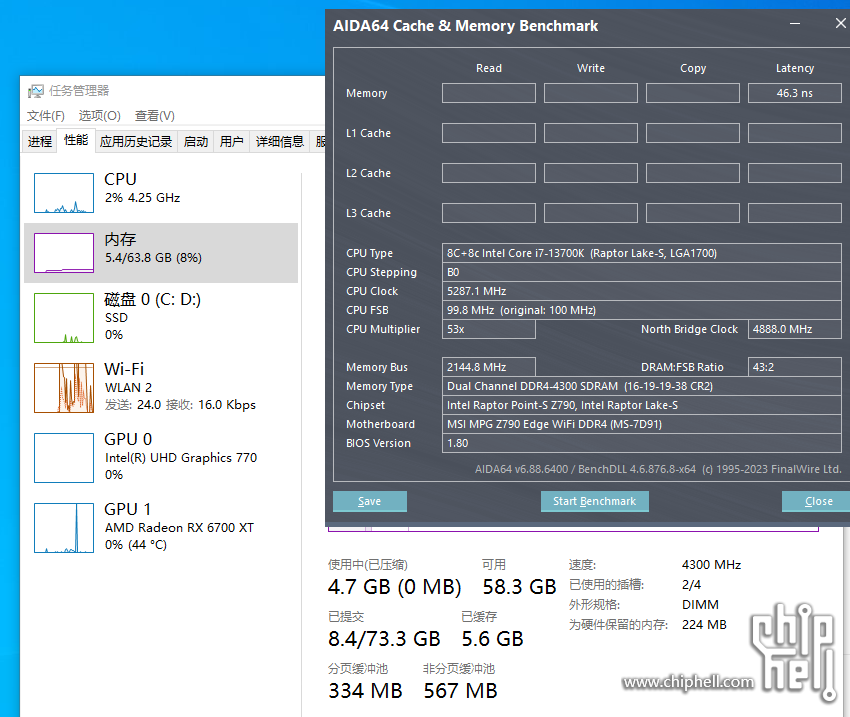Click the Latency column header in AIDA64
Viewport: 850px width, 717px height.
tap(795, 68)
